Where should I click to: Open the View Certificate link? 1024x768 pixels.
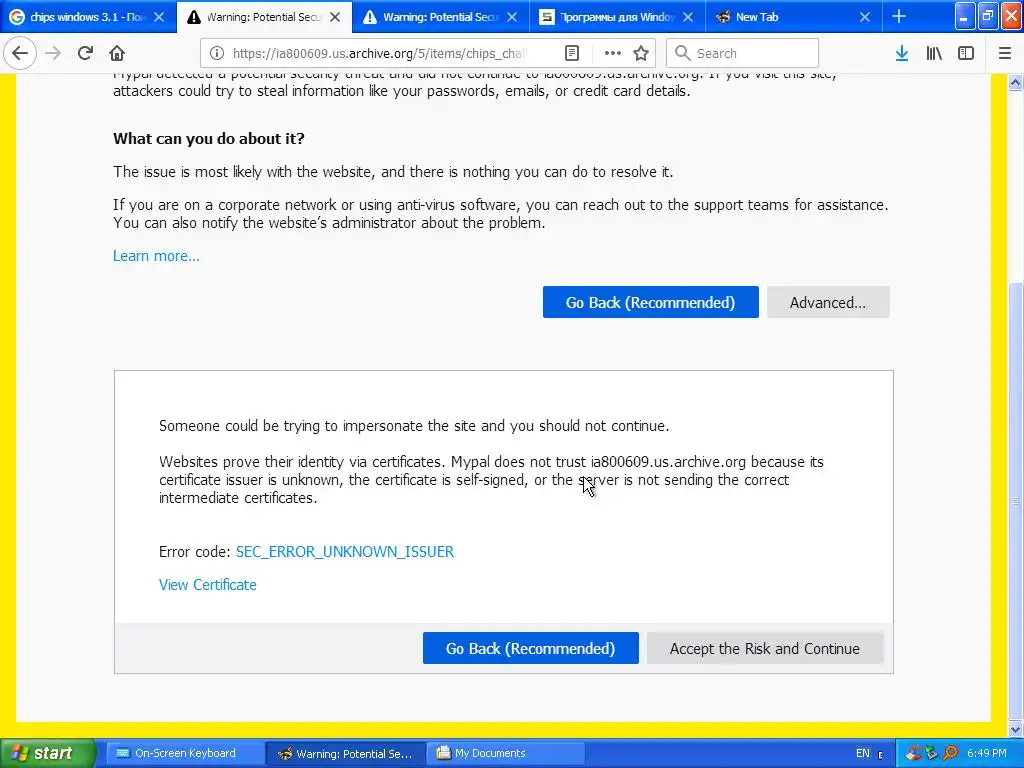[x=208, y=584]
